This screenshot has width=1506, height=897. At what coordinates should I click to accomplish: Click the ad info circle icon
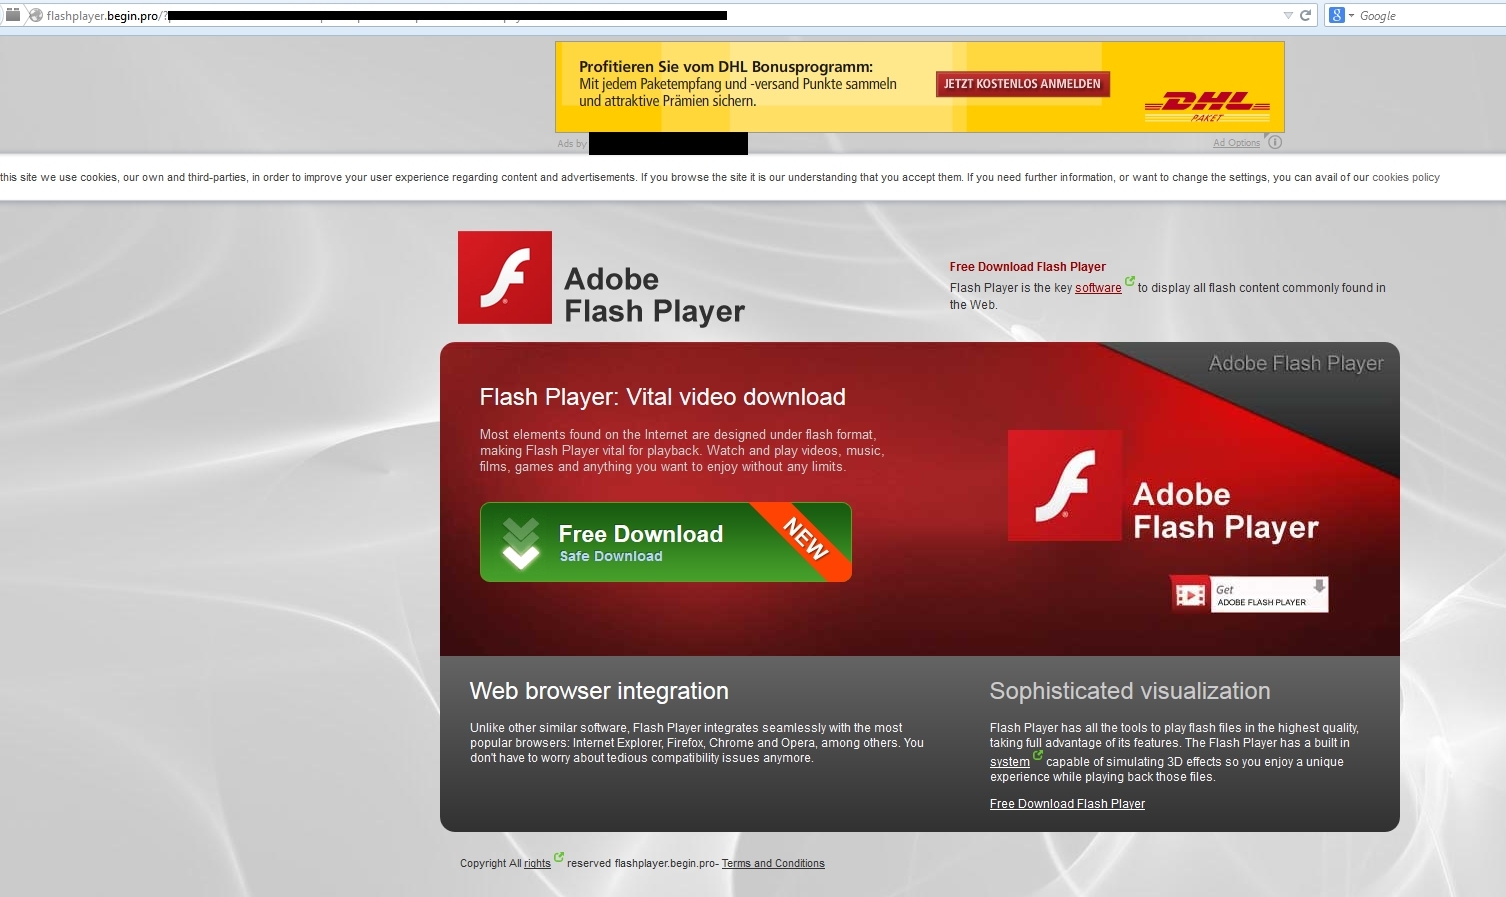[1275, 142]
